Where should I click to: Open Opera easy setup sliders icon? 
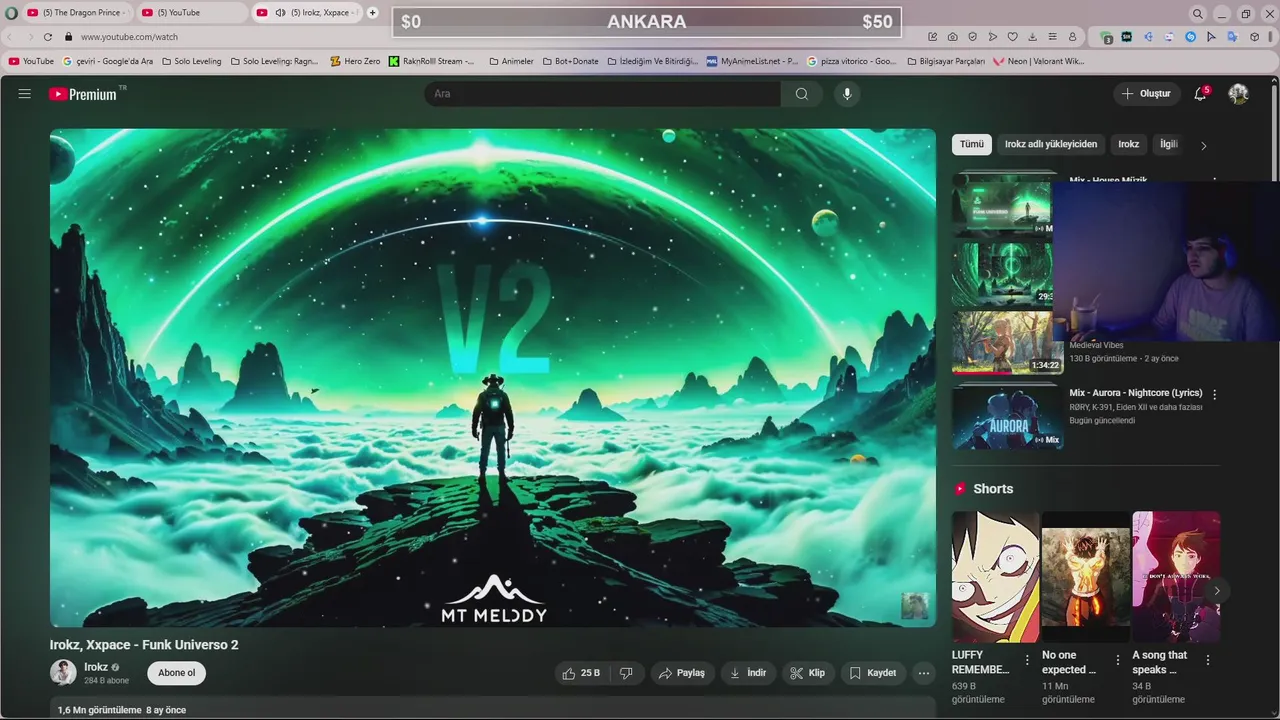[1052, 37]
